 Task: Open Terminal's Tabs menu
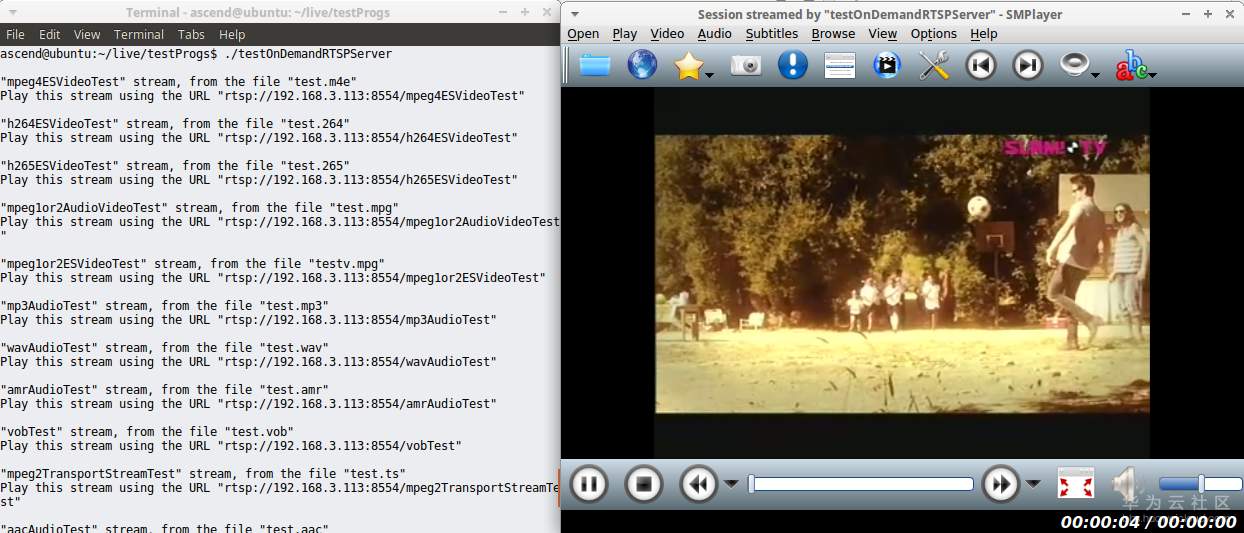click(192, 34)
